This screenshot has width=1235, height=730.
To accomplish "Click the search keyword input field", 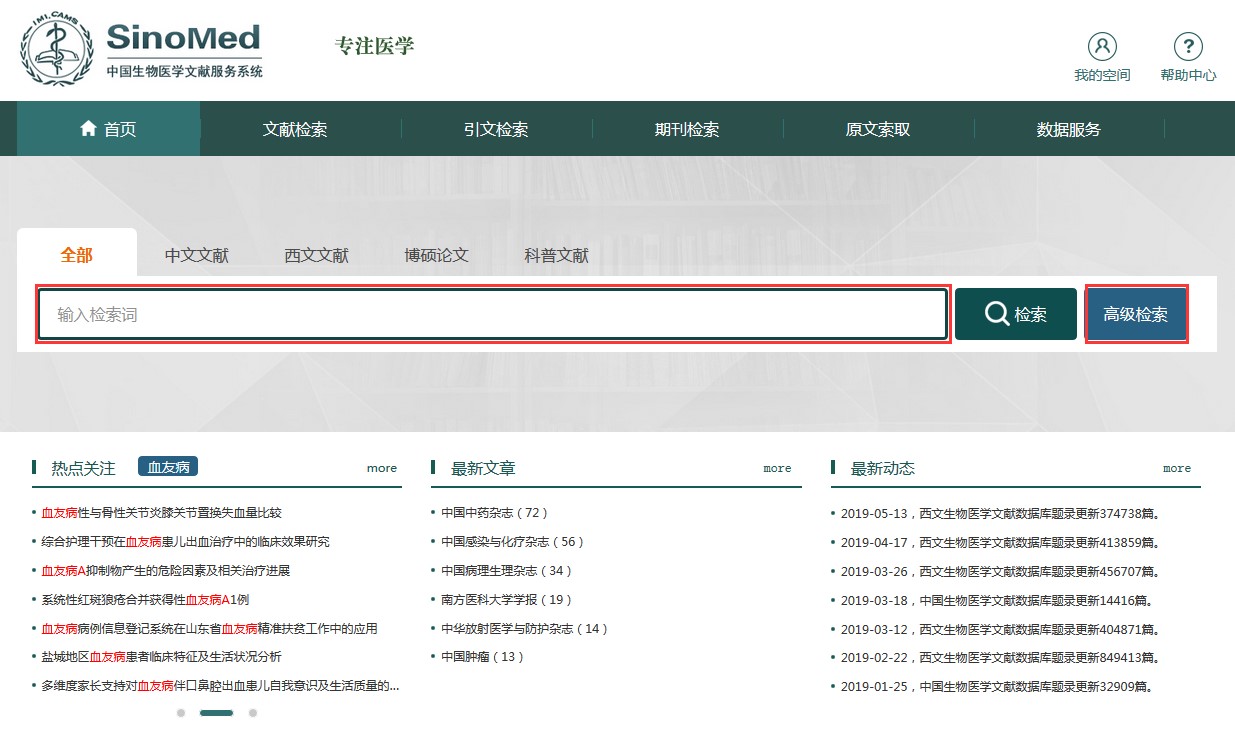I will click(492, 315).
